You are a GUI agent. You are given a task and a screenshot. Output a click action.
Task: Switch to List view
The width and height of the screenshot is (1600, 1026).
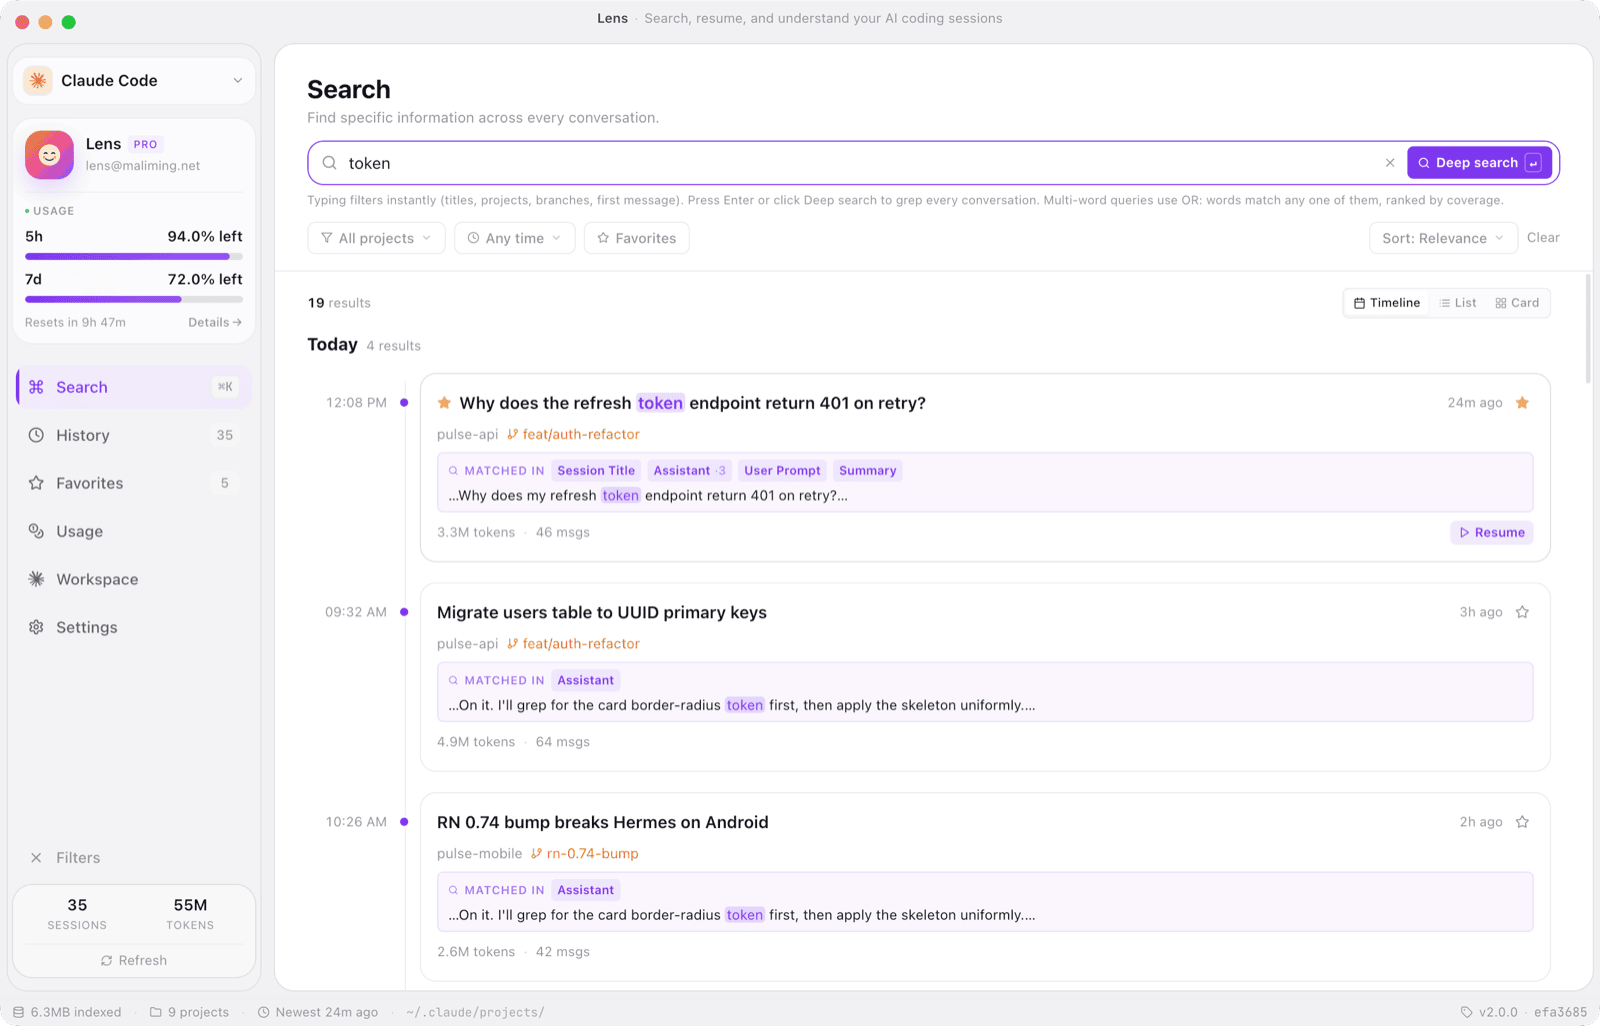click(1458, 303)
